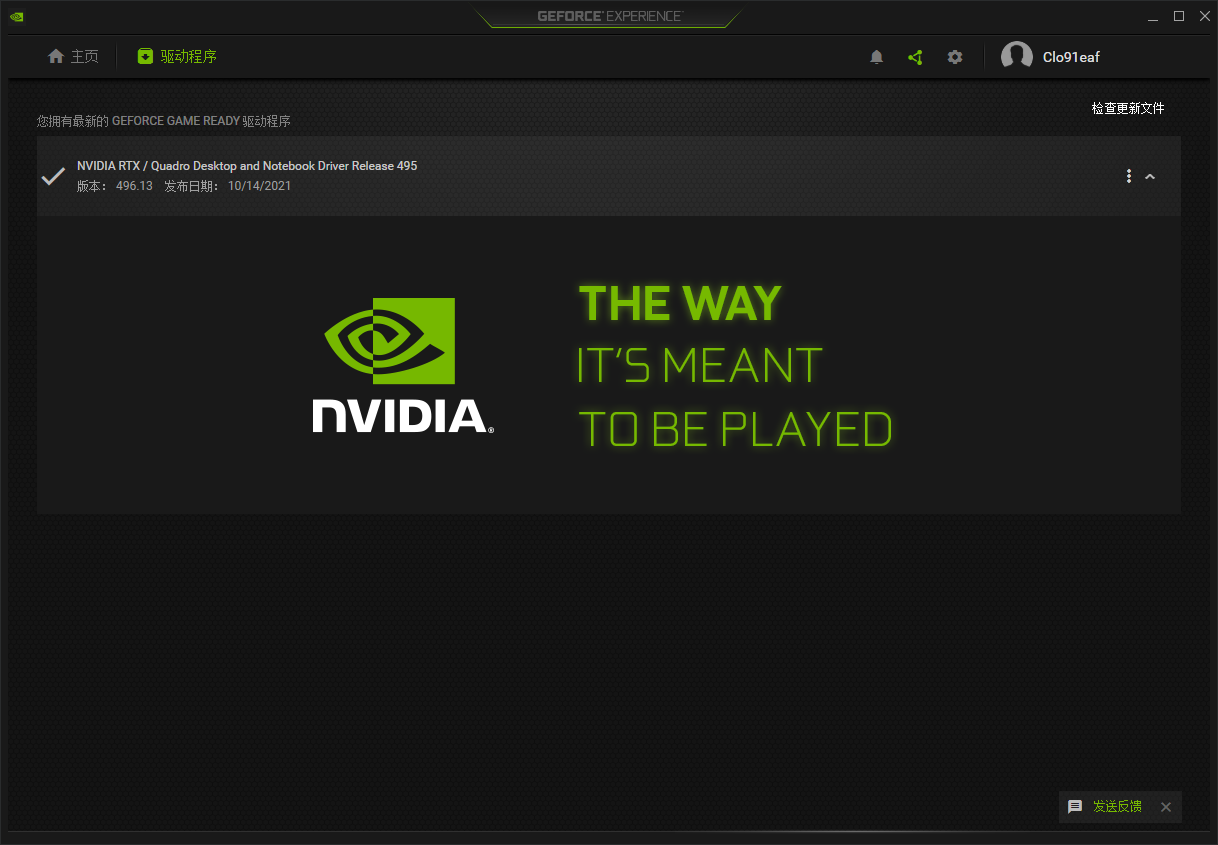Collapse the driver details chevron
The height and width of the screenshot is (845, 1218).
coord(1150,176)
